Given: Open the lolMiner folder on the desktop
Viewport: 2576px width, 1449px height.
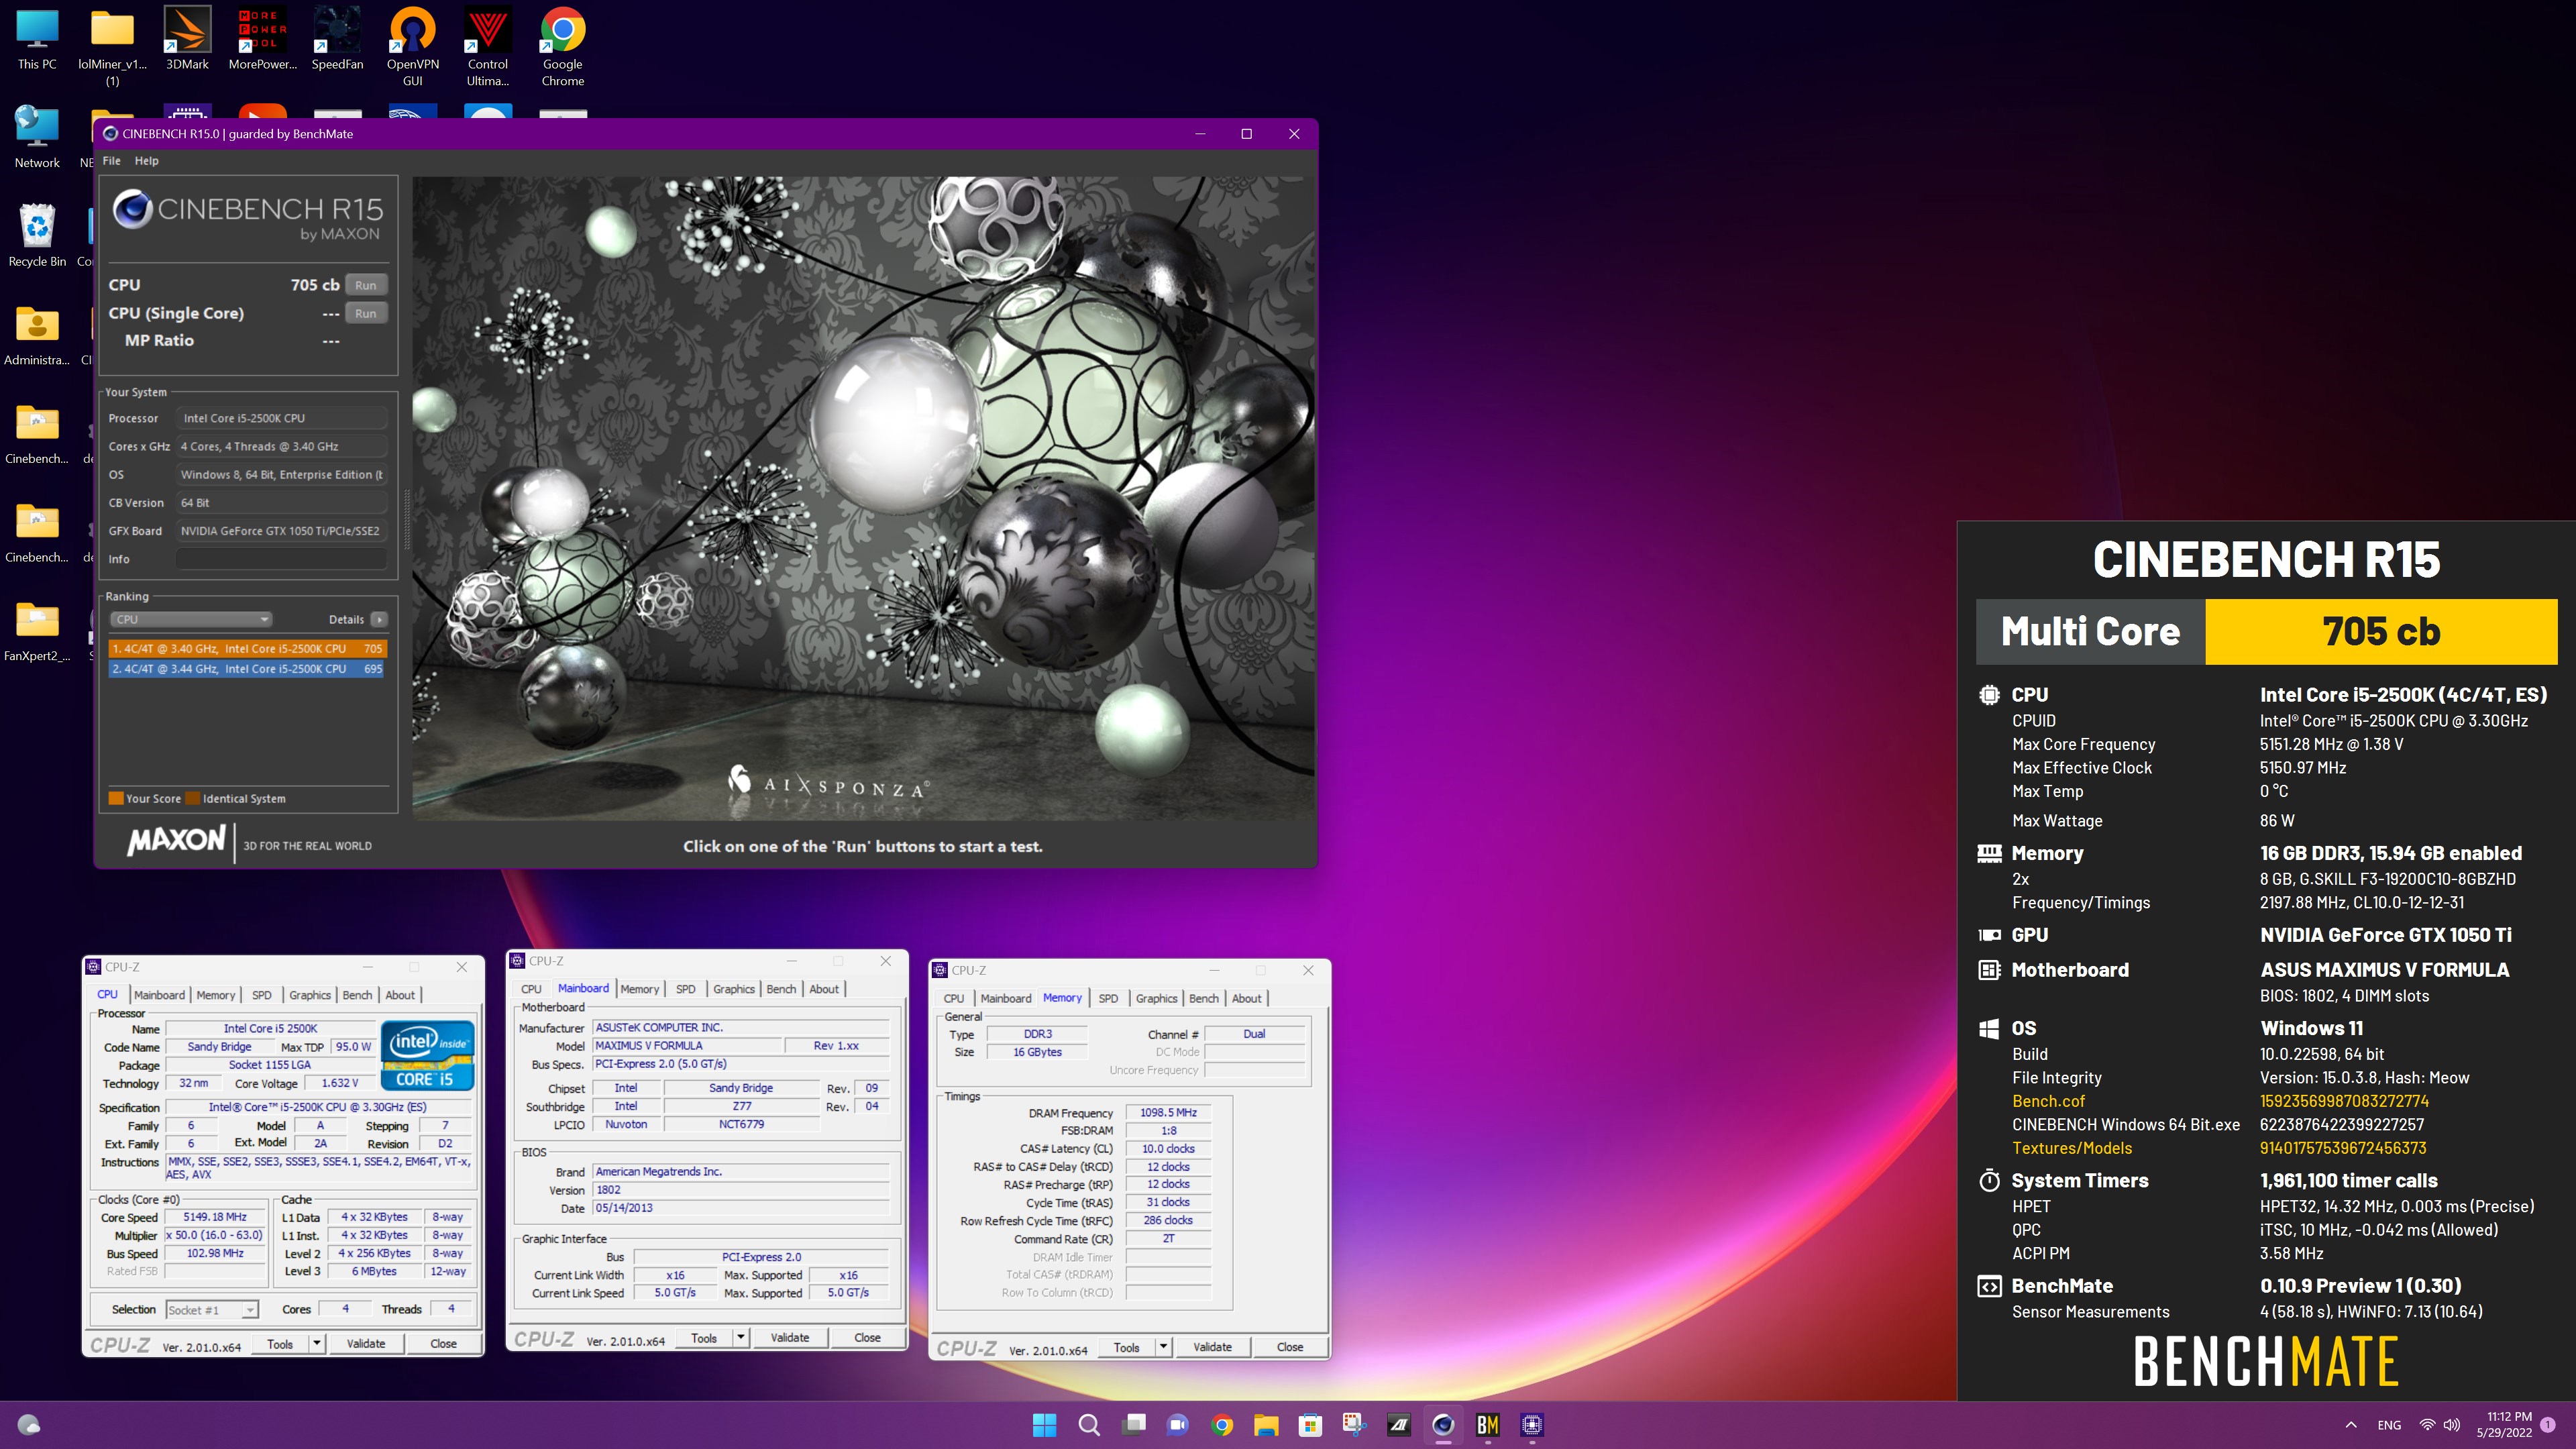Looking at the screenshot, I should [x=112, y=47].
